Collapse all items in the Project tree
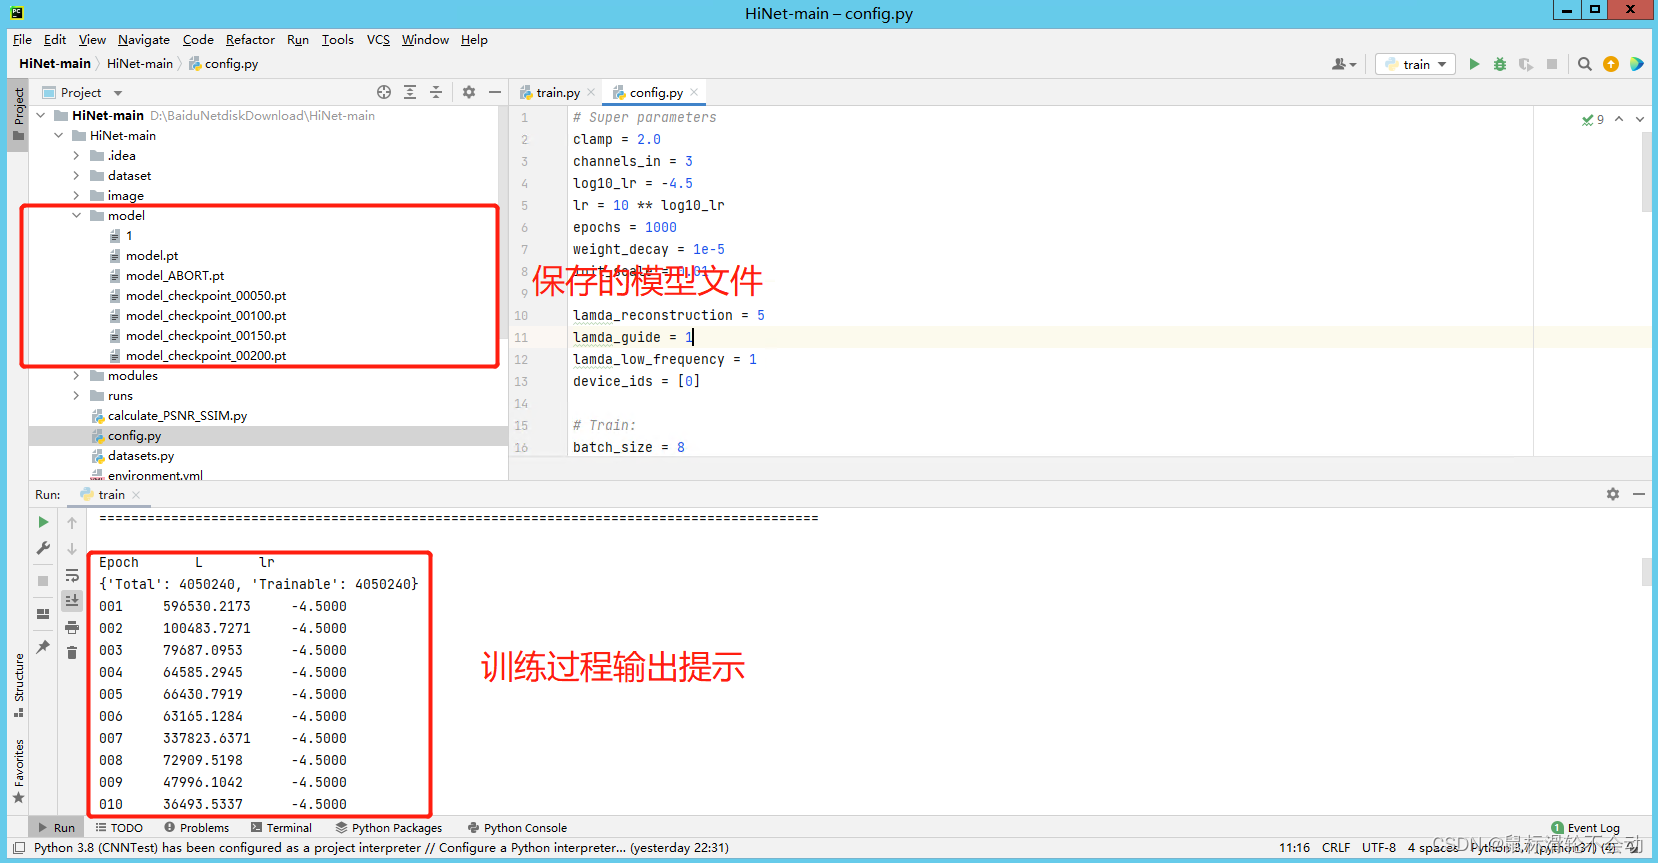This screenshot has height=863, width=1658. [x=436, y=92]
